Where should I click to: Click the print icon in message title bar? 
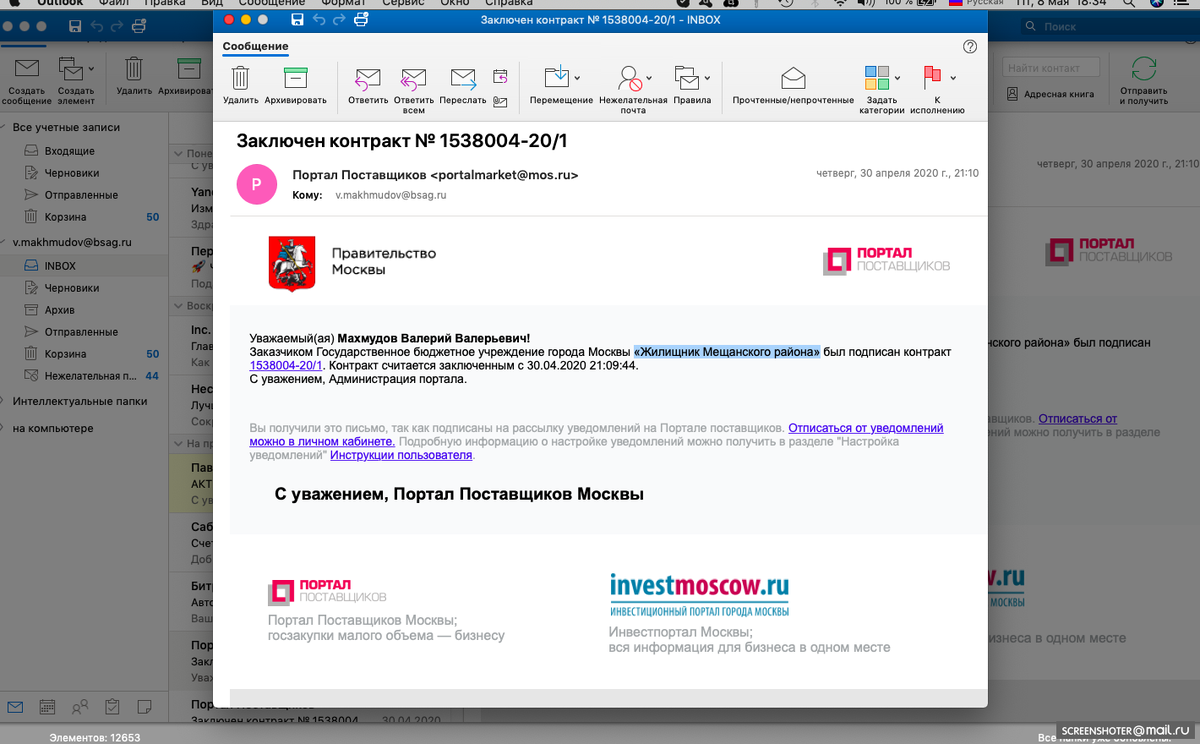pyautogui.click(x=361, y=19)
